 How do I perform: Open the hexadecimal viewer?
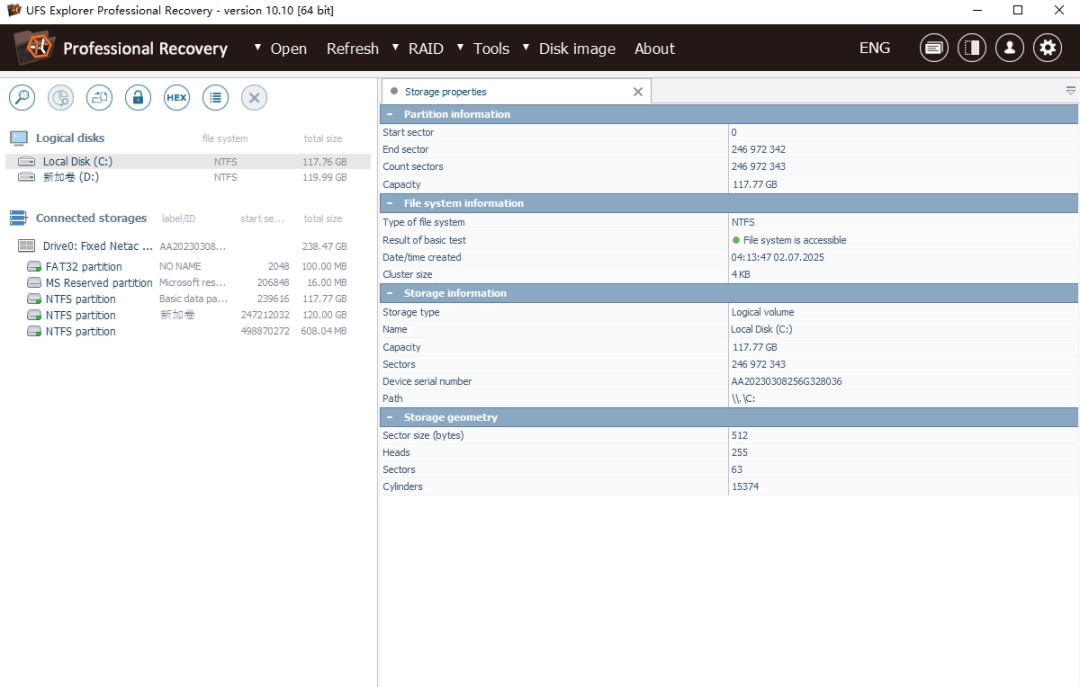pyautogui.click(x=176, y=97)
